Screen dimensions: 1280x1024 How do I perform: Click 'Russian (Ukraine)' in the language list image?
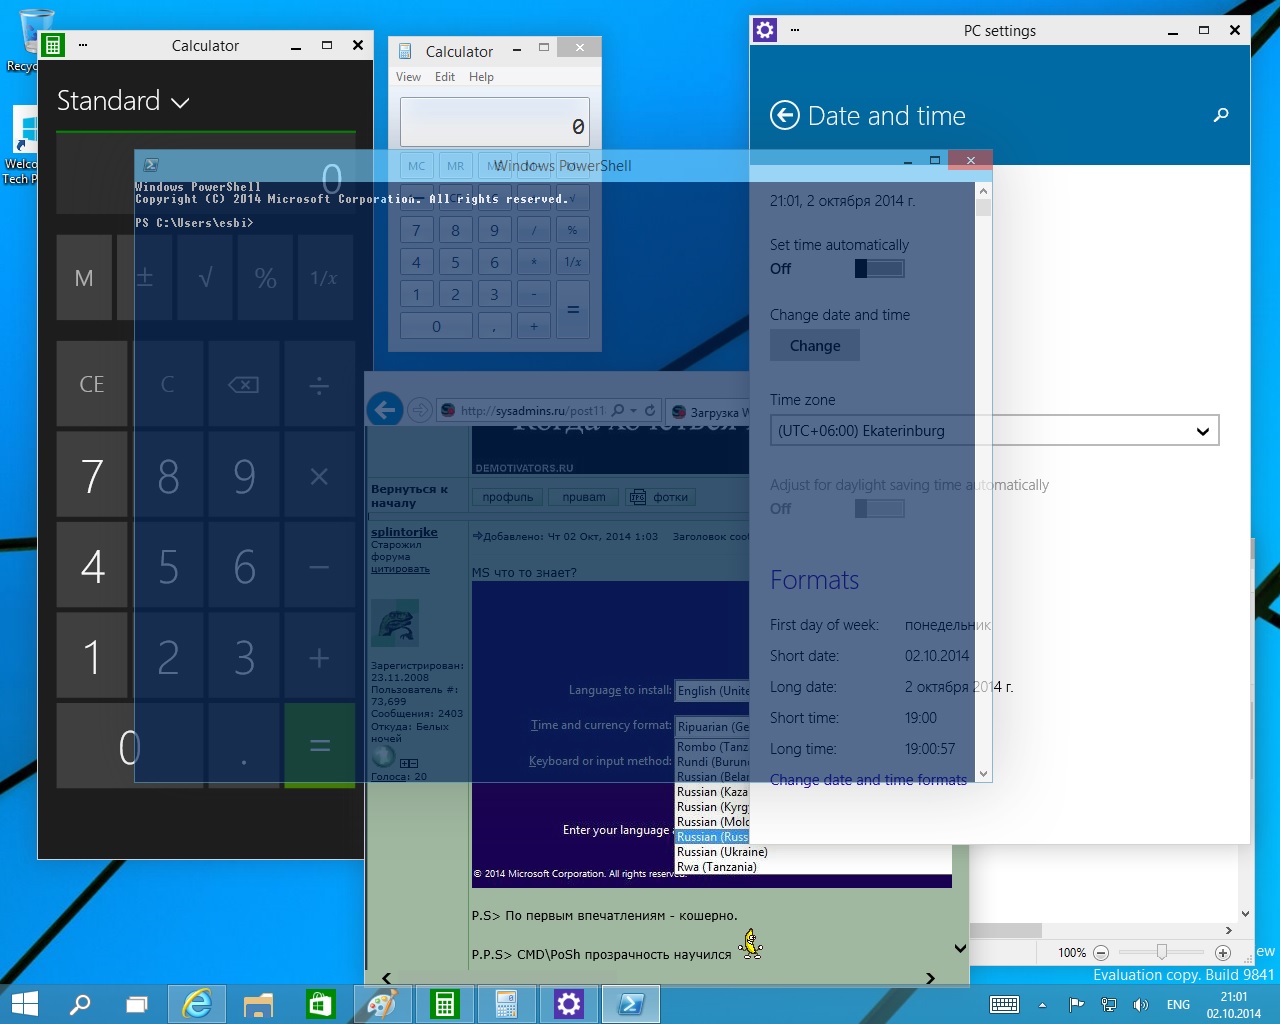coord(722,852)
